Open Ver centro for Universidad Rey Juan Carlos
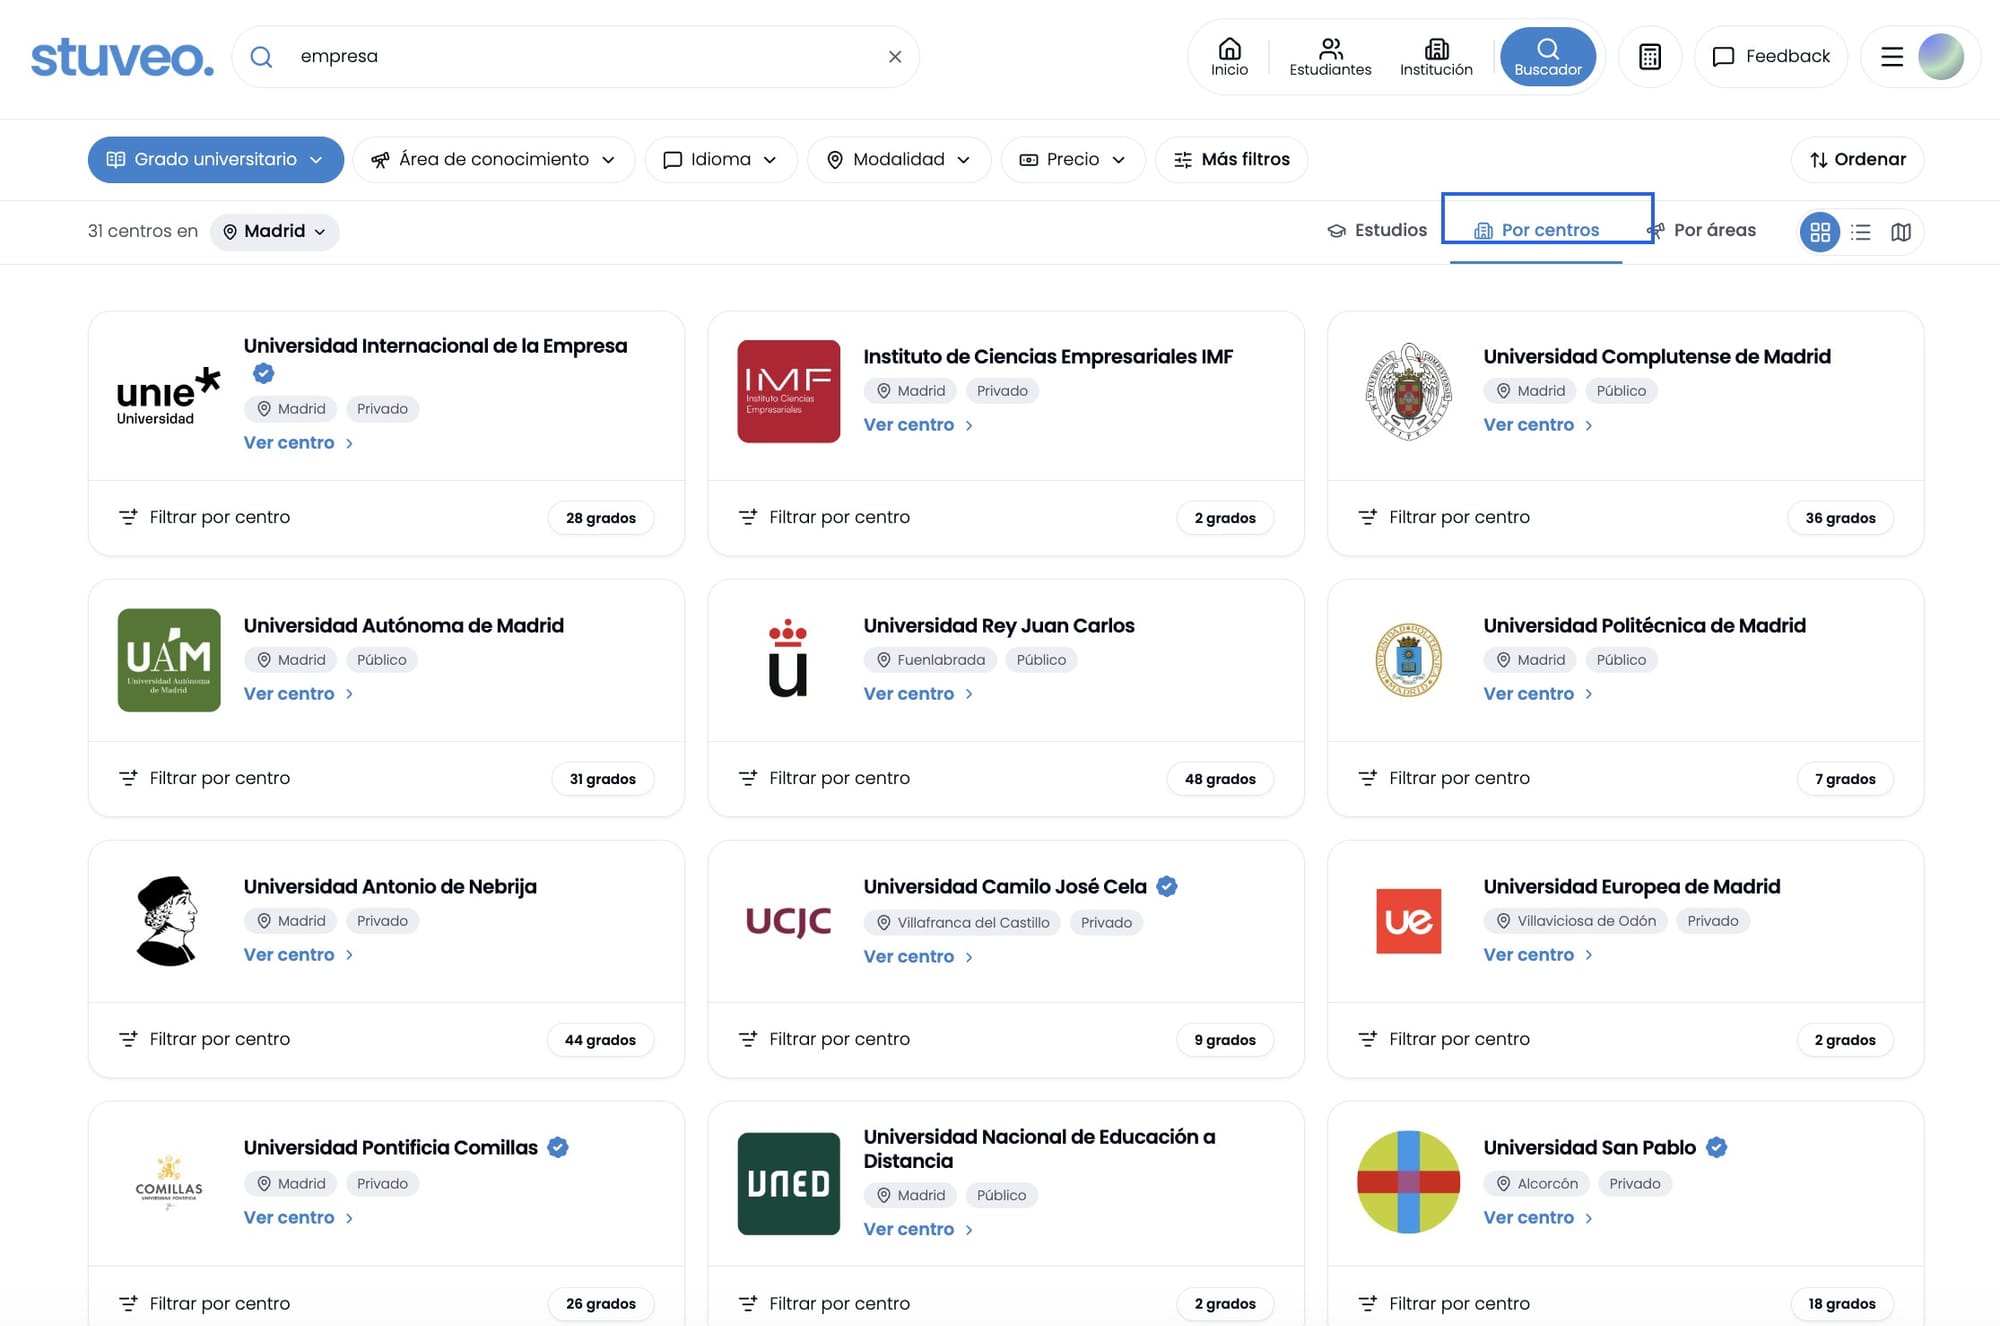Image resolution: width=2000 pixels, height=1326 pixels. (918, 694)
